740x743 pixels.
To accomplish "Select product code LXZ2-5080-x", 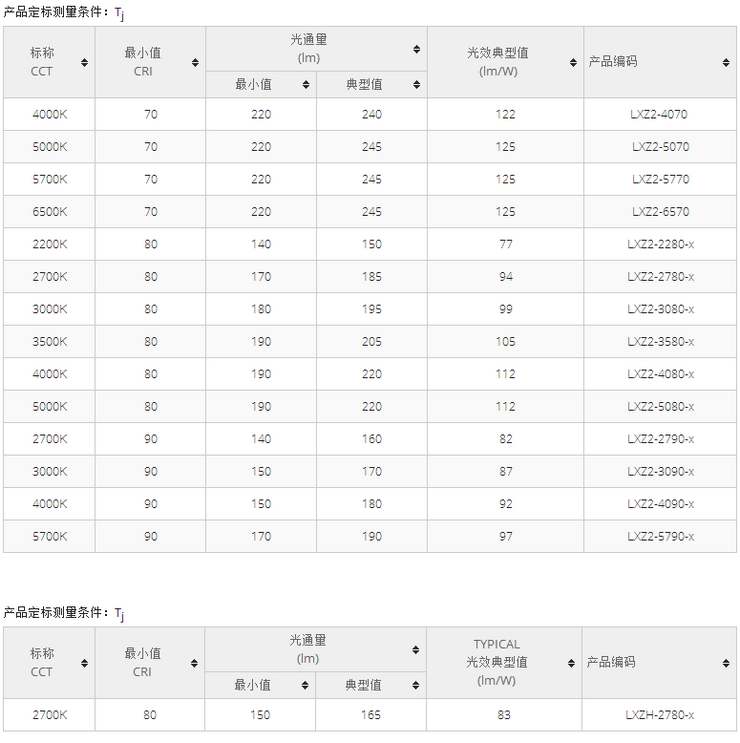I will pyautogui.click(x=660, y=407).
